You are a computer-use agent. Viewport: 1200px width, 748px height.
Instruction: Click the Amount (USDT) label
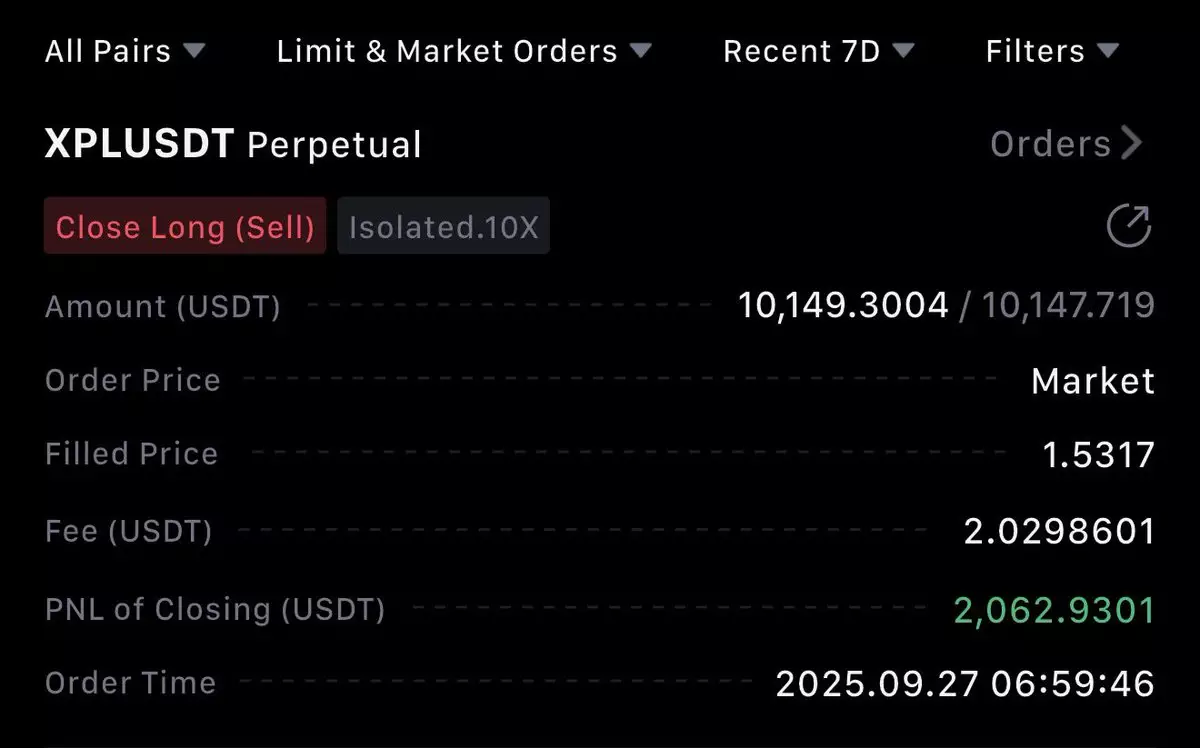tap(163, 306)
